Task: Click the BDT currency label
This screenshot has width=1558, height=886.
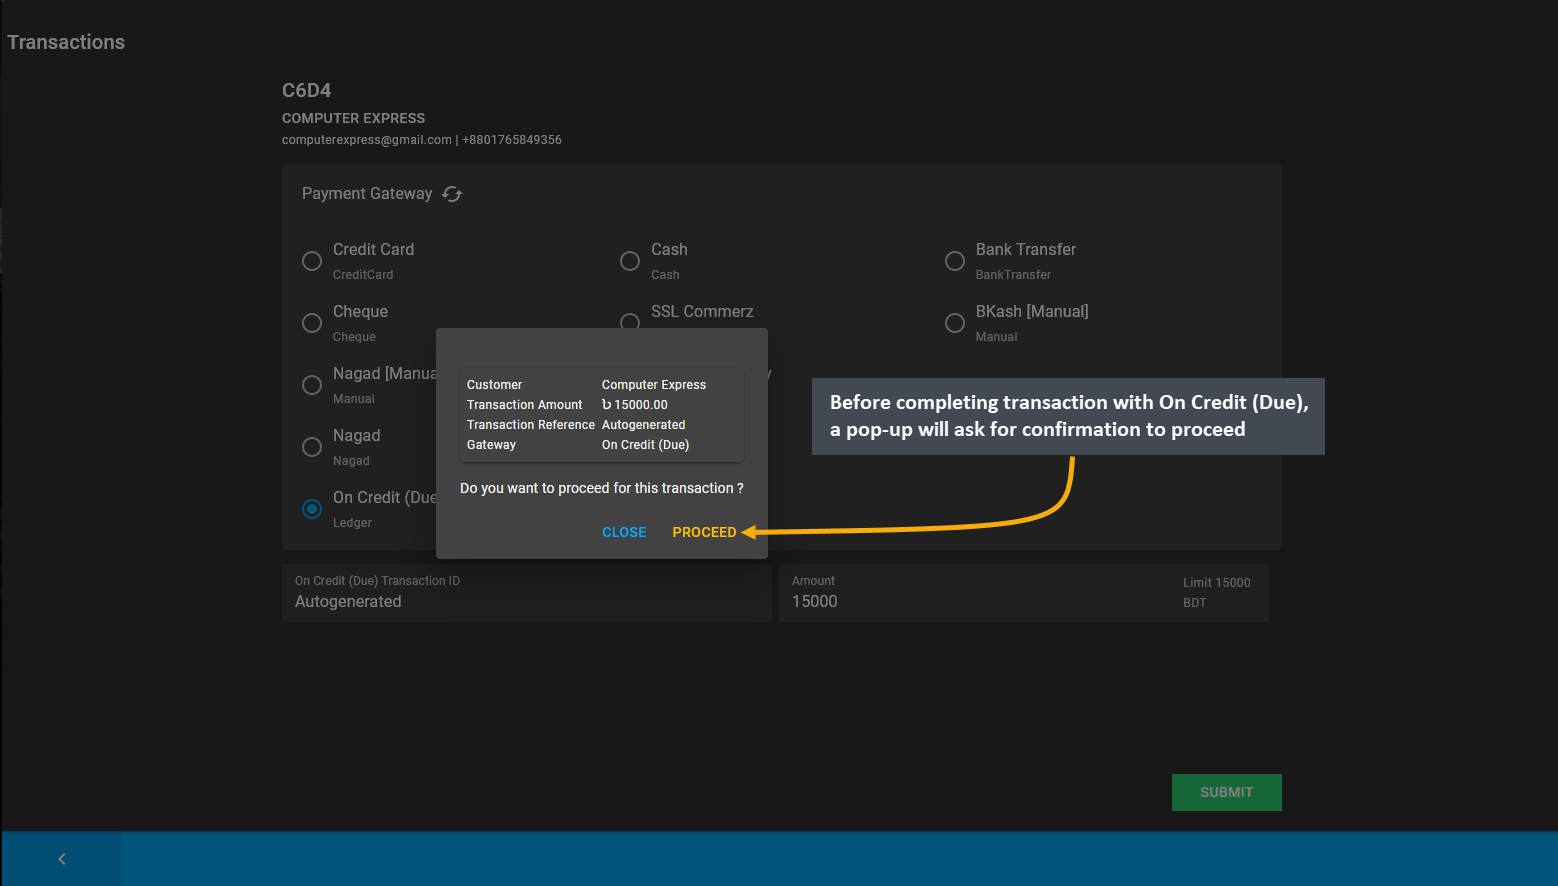Action: (1194, 603)
